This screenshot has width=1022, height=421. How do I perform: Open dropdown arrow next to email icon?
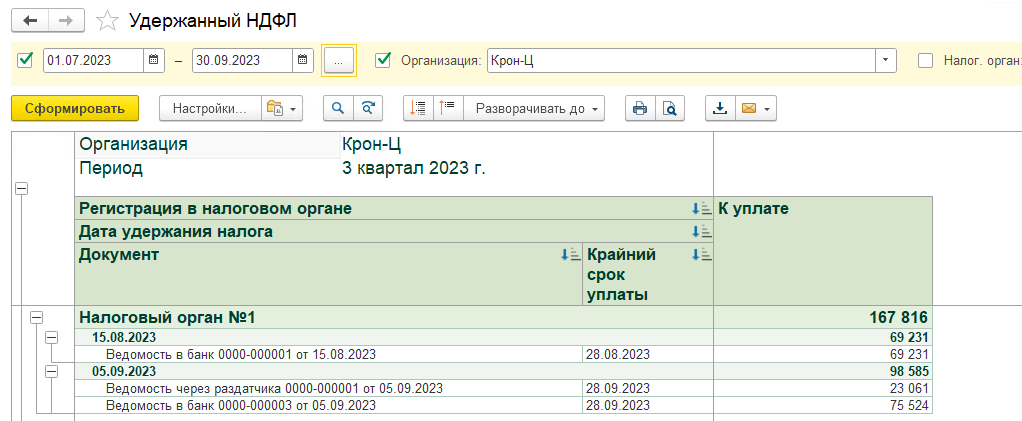(x=768, y=109)
